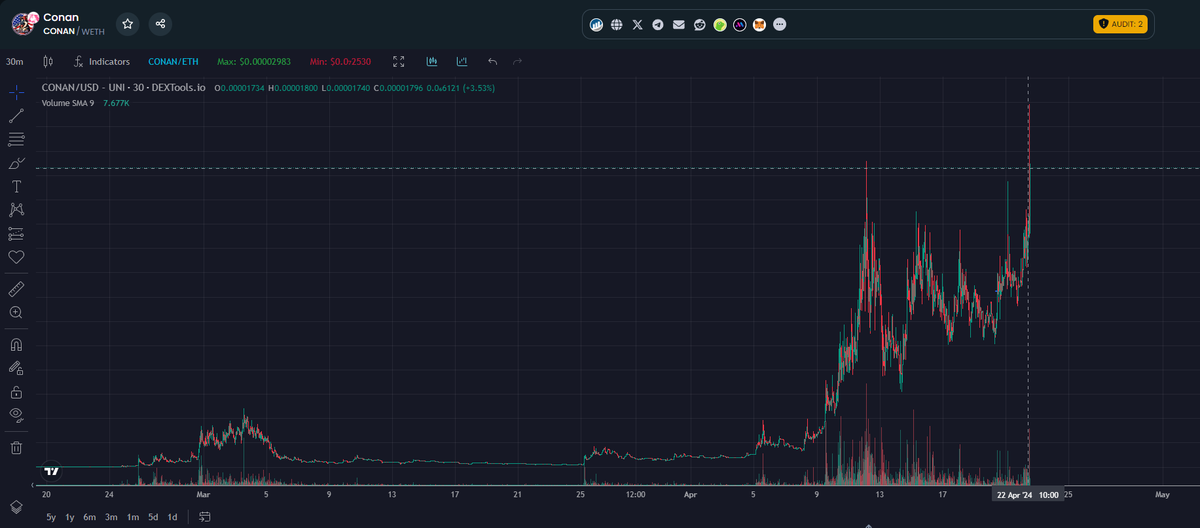Open the green CoinGecko icon link

pyautogui.click(x=720, y=24)
